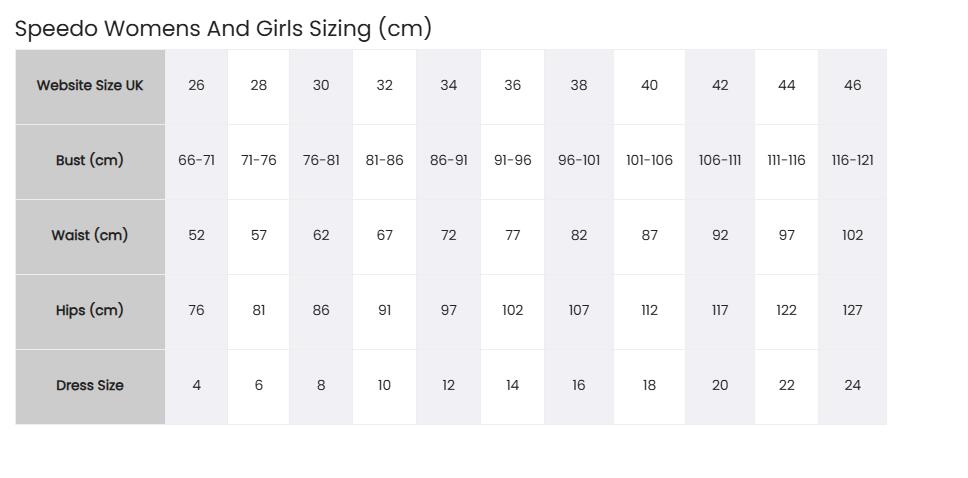Select website size 26 cell

tap(196, 86)
